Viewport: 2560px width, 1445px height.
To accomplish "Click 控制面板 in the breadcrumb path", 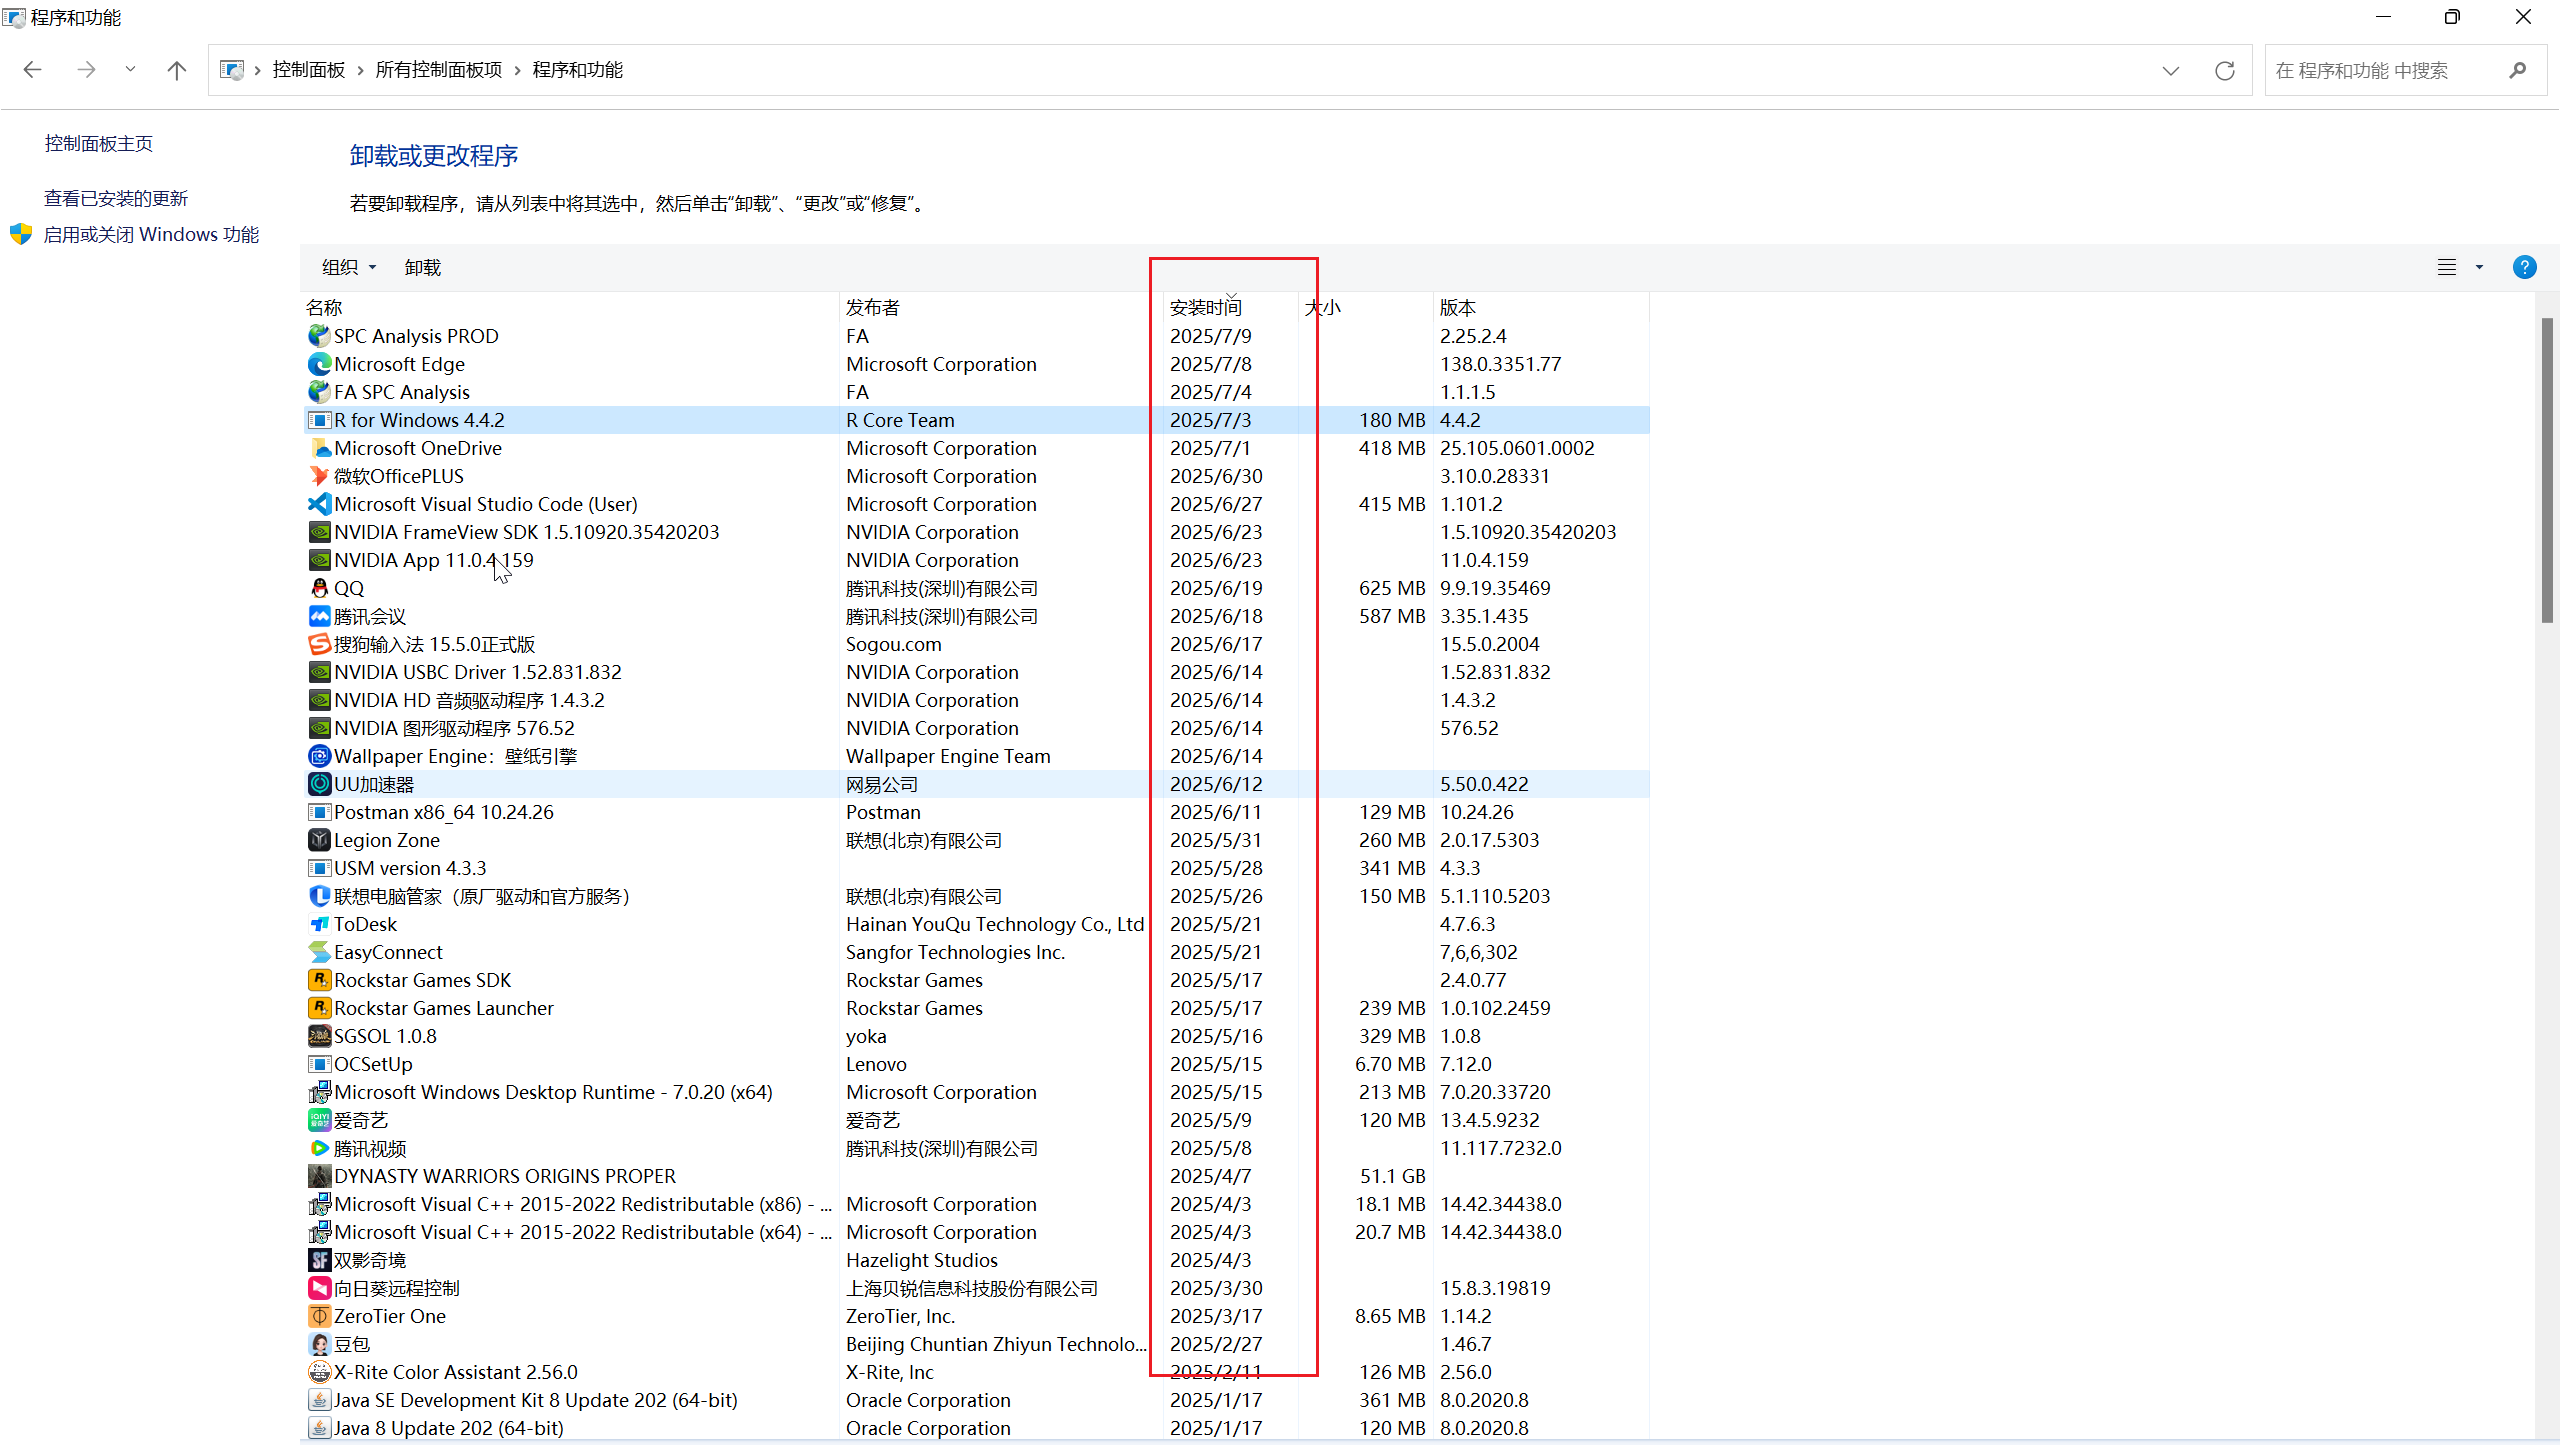I will [309, 70].
